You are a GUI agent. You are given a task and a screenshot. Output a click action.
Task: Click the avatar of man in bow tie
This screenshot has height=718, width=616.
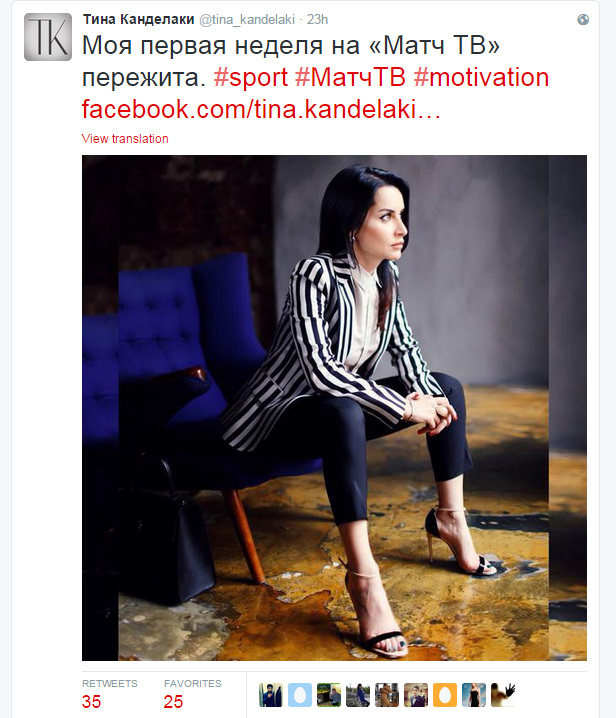click(416, 695)
